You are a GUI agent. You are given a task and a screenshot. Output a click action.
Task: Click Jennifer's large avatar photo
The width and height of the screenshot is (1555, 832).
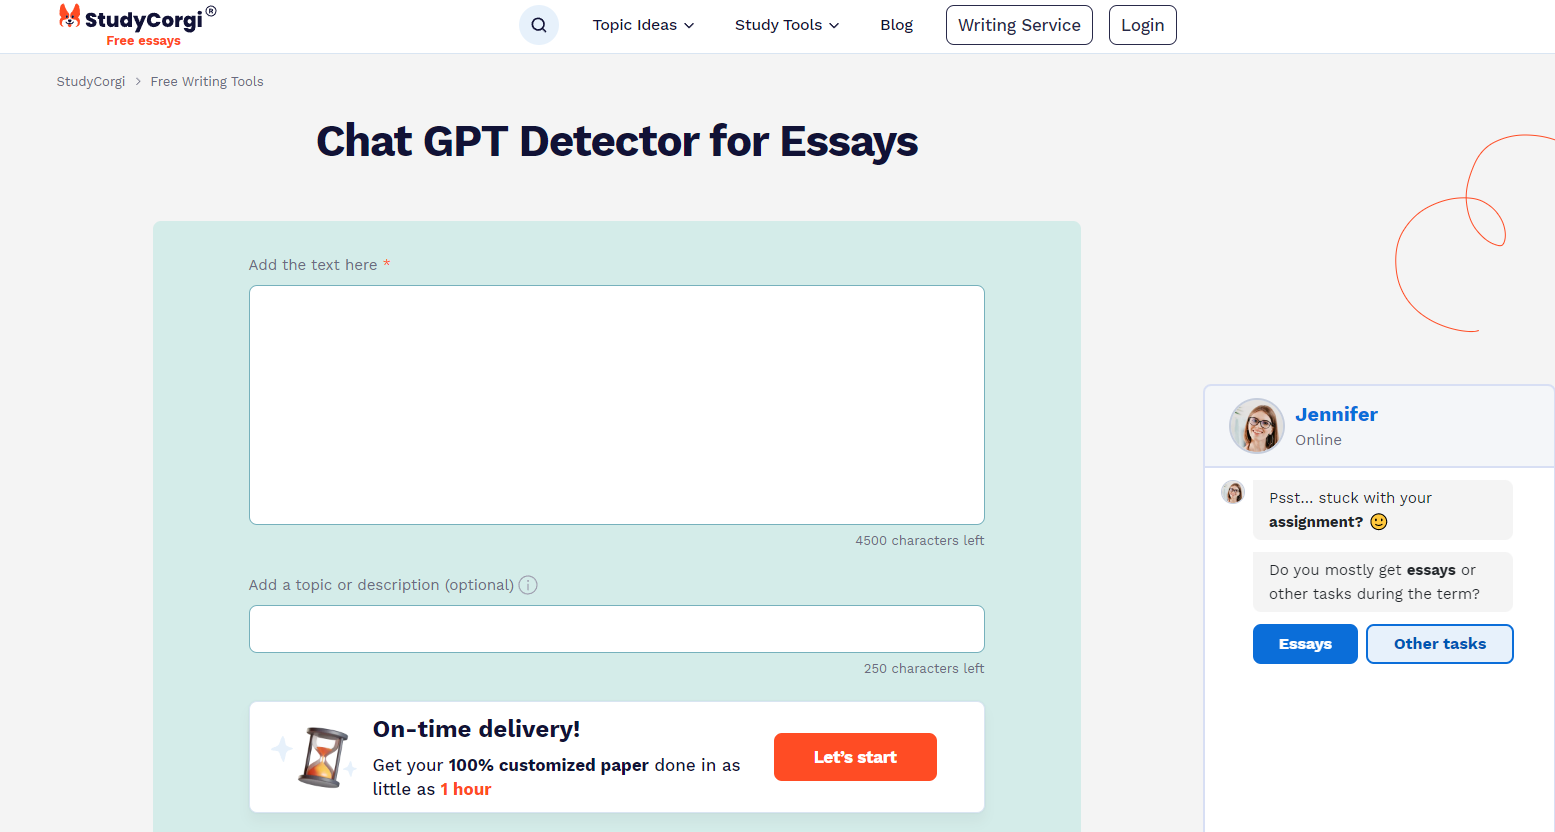pos(1256,426)
